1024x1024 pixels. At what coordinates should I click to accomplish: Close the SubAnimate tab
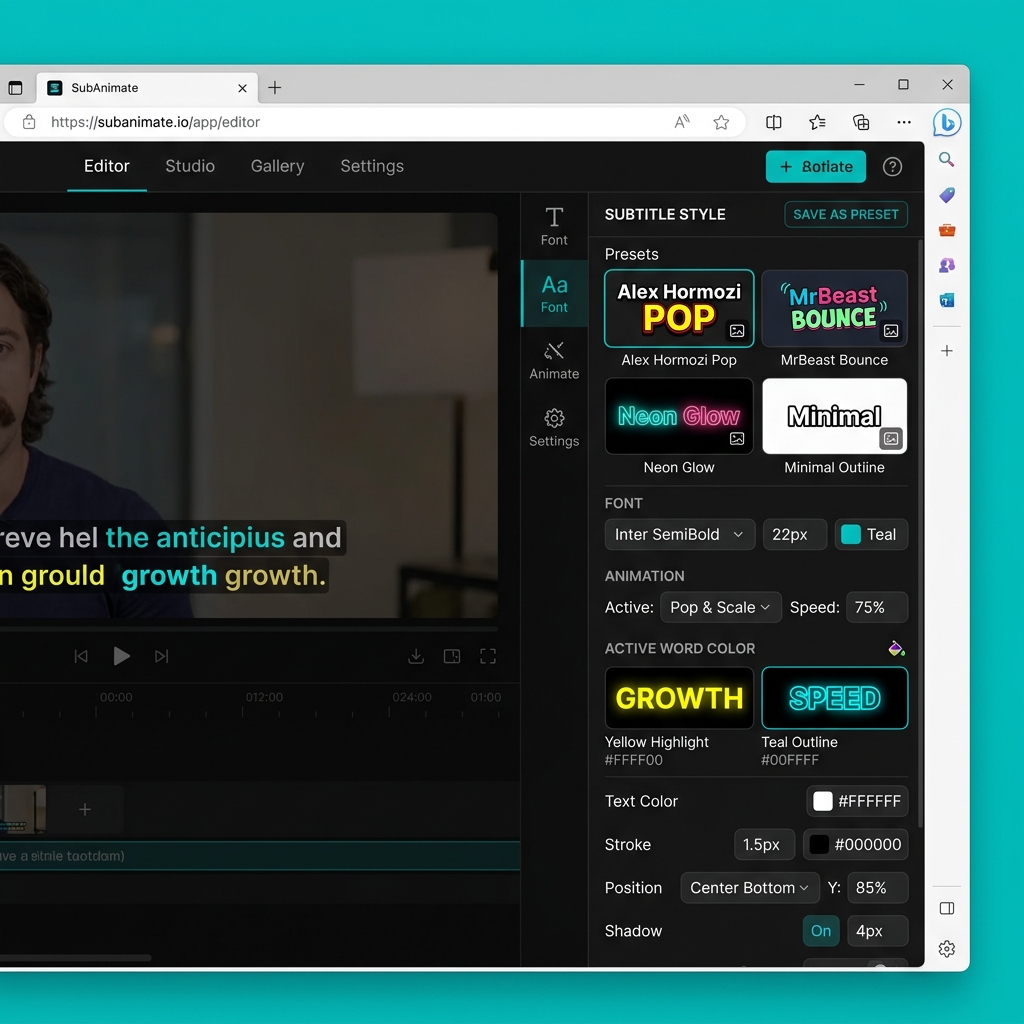(242, 88)
